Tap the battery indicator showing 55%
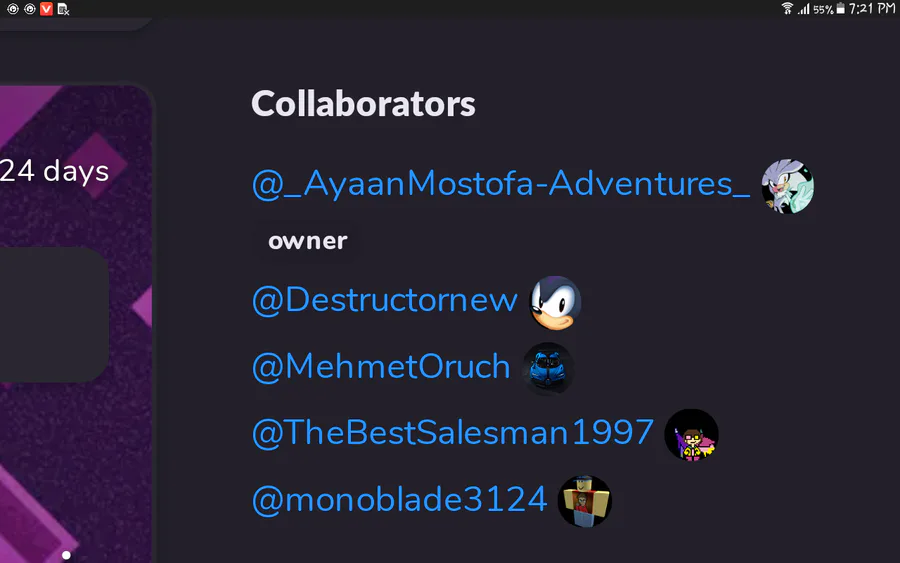 pyautogui.click(x=828, y=9)
